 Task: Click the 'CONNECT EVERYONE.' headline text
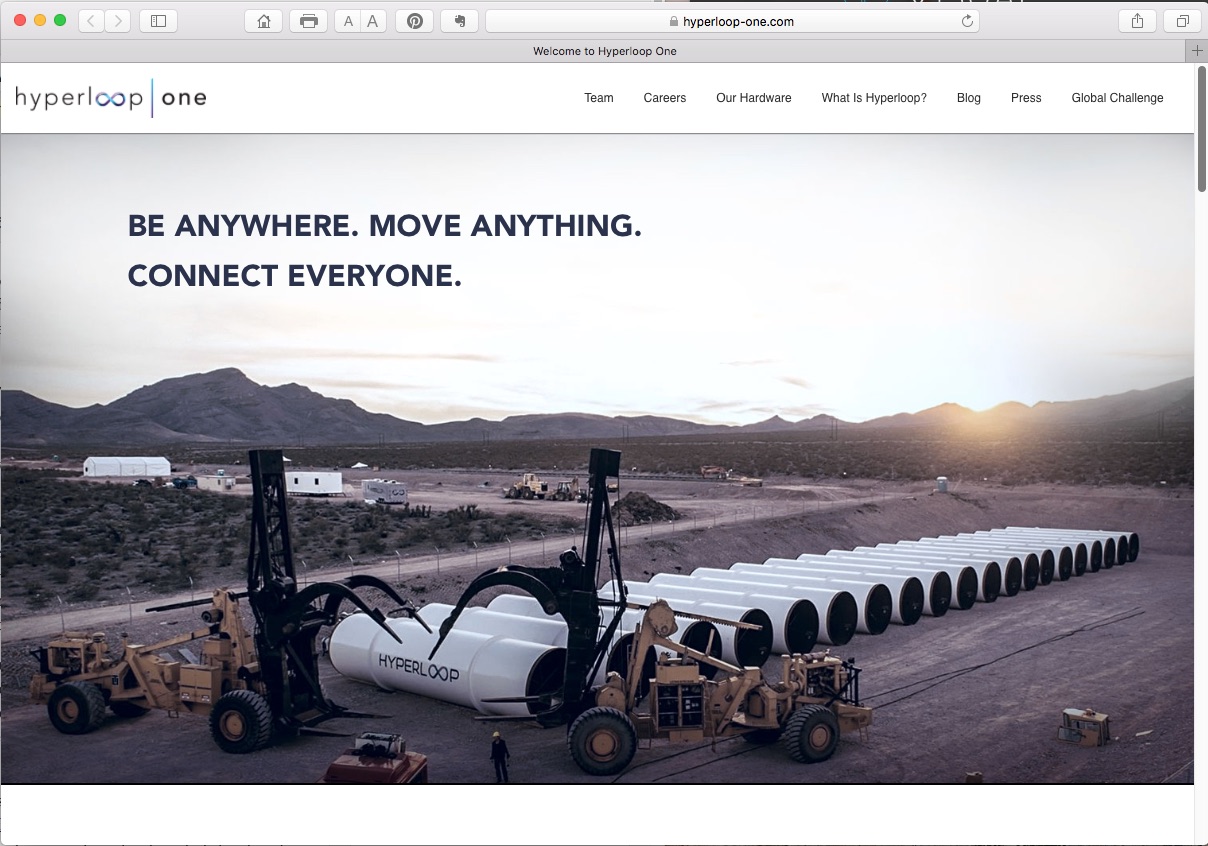click(295, 276)
